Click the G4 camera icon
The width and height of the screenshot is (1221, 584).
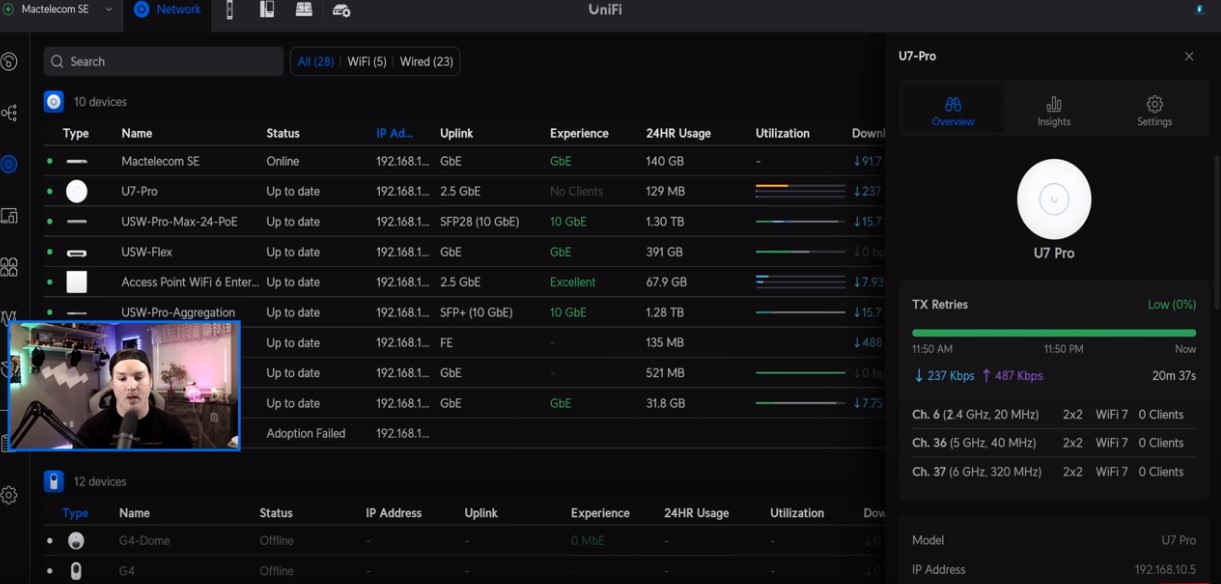76,571
